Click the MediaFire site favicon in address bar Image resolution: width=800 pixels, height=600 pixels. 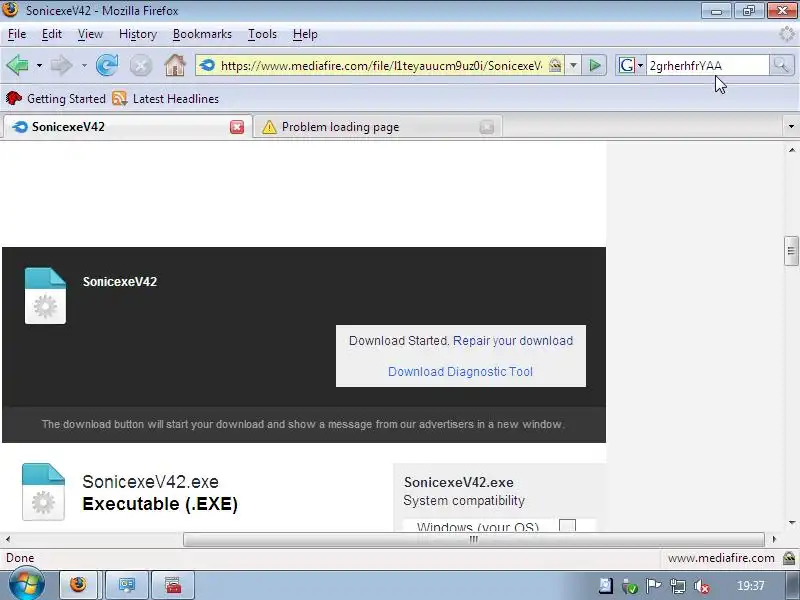pyautogui.click(x=207, y=65)
